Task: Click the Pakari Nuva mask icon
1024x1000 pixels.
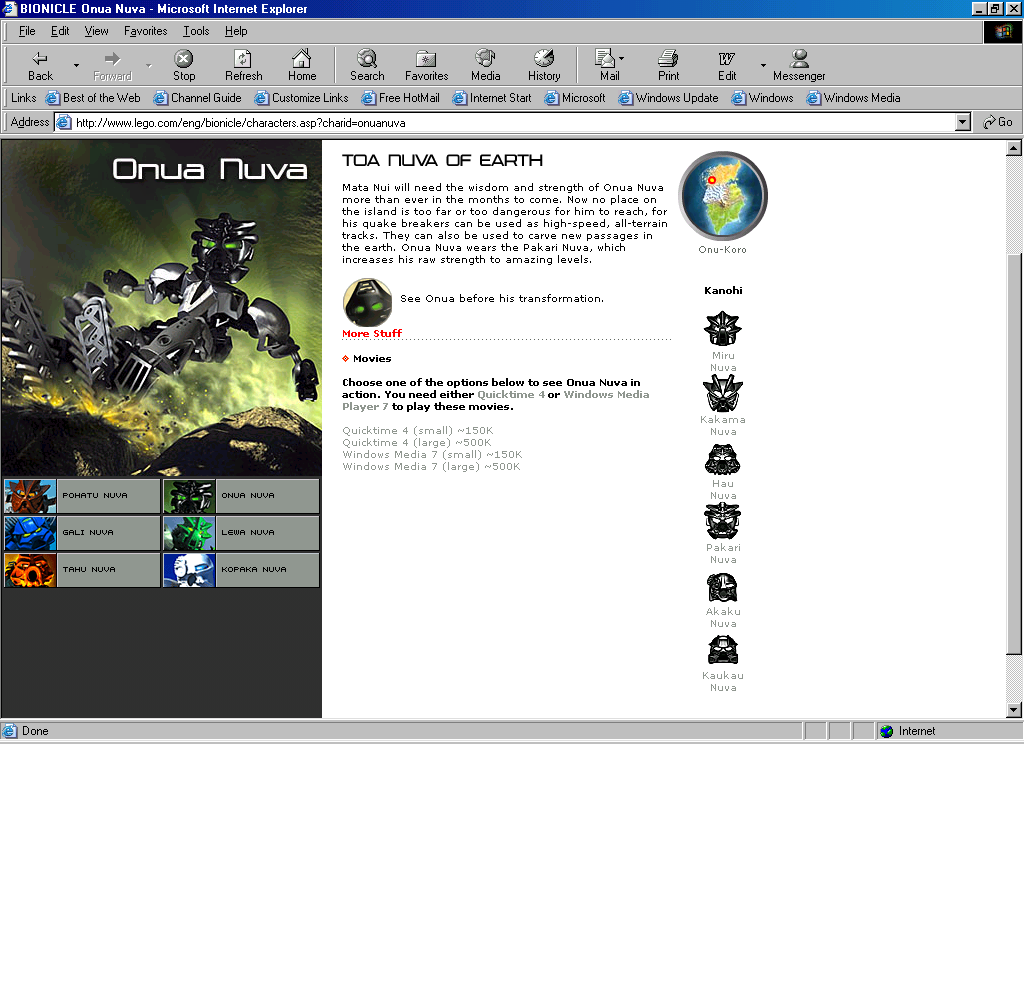Action: (x=722, y=521)
